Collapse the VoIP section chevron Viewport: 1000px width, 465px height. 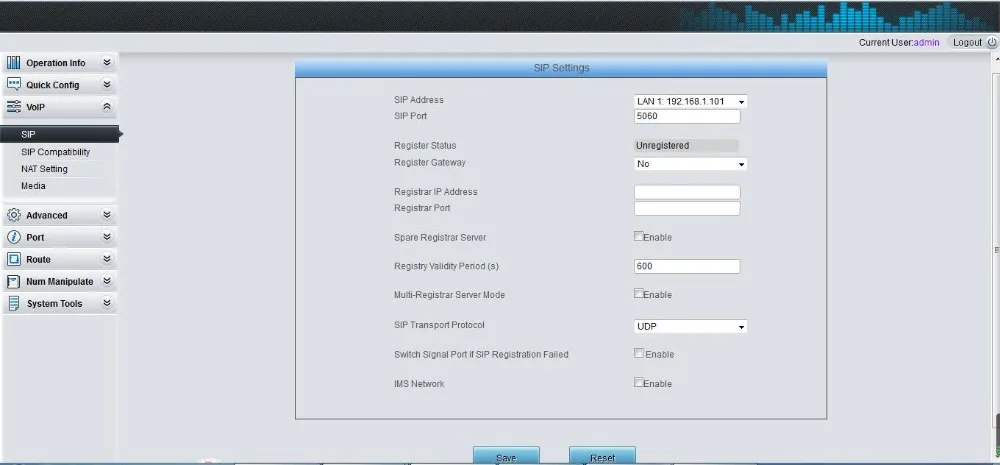[107, 107]
